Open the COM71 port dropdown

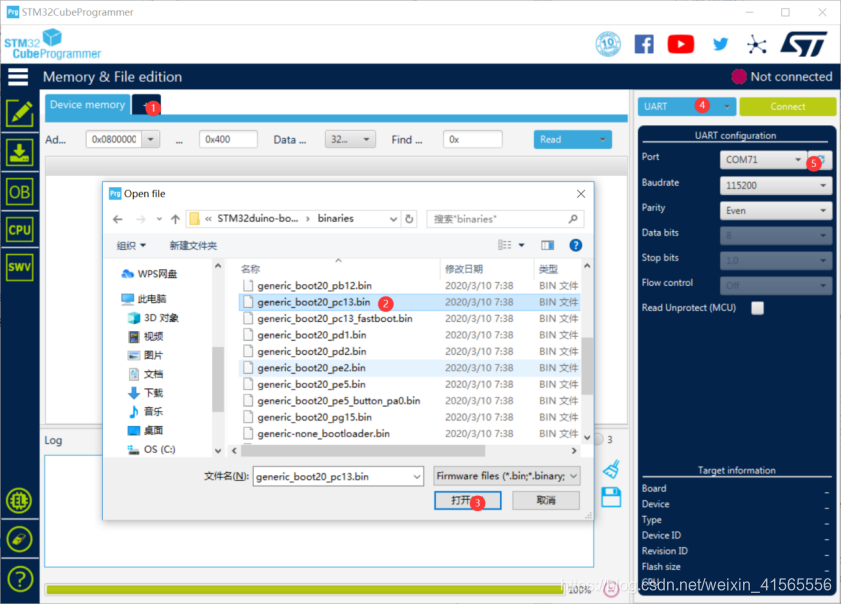coord(763,159)
